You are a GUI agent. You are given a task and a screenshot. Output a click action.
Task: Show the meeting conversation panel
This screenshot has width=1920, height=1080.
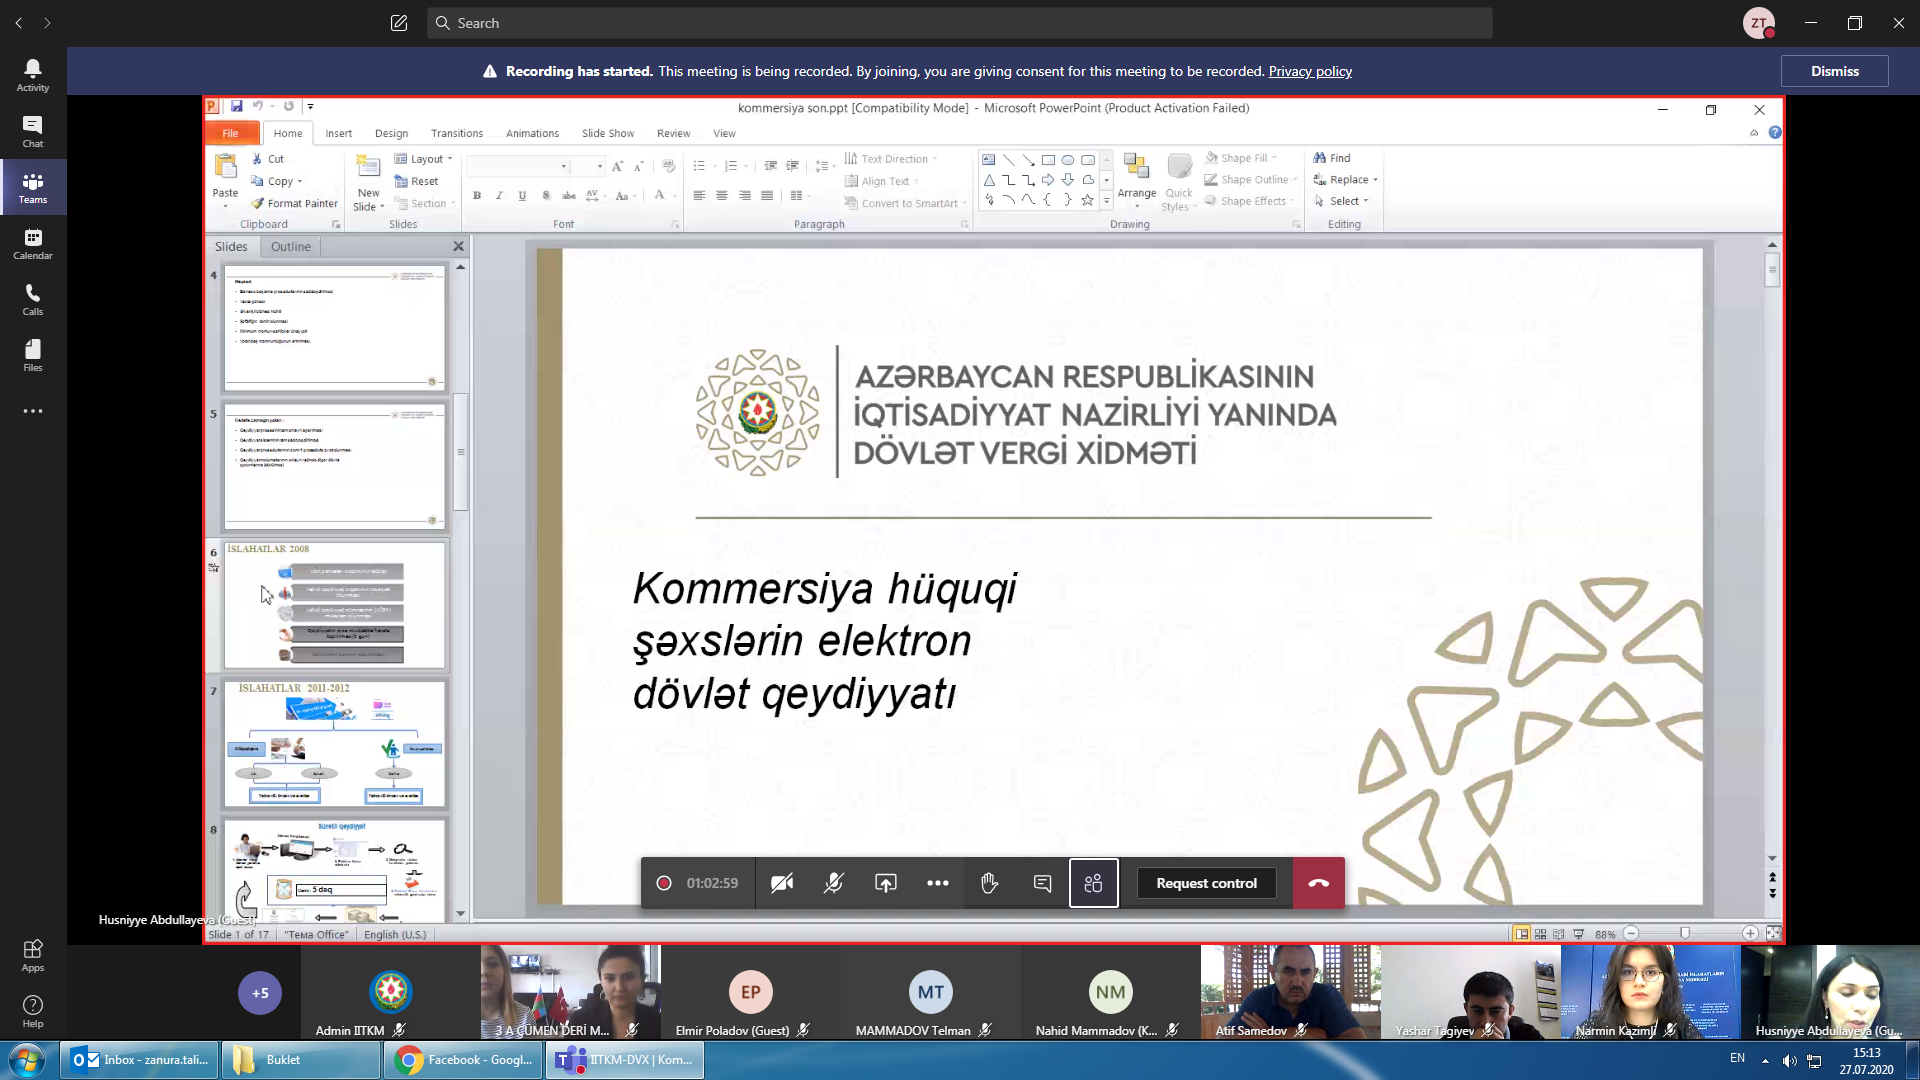point(1042,883)
